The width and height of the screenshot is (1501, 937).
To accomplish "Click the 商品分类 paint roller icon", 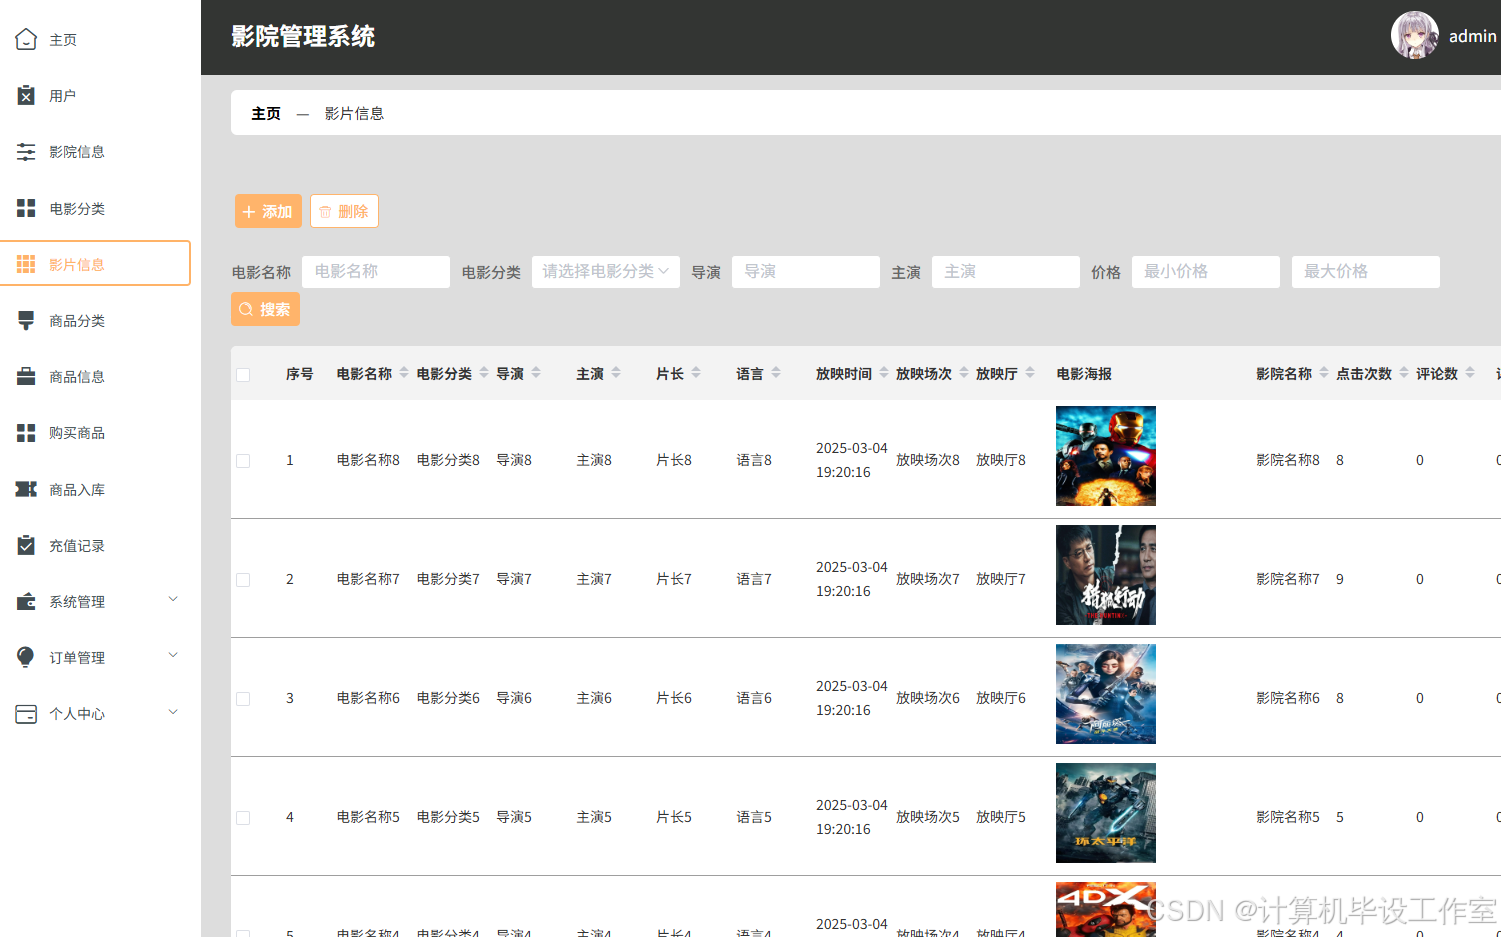I will [x=26, y=320].
